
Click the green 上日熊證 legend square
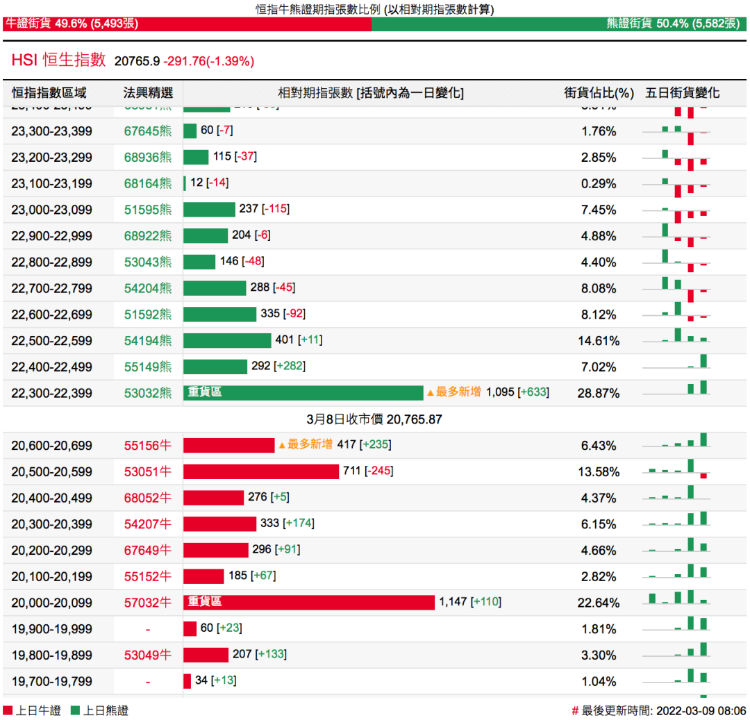point(75,710)
